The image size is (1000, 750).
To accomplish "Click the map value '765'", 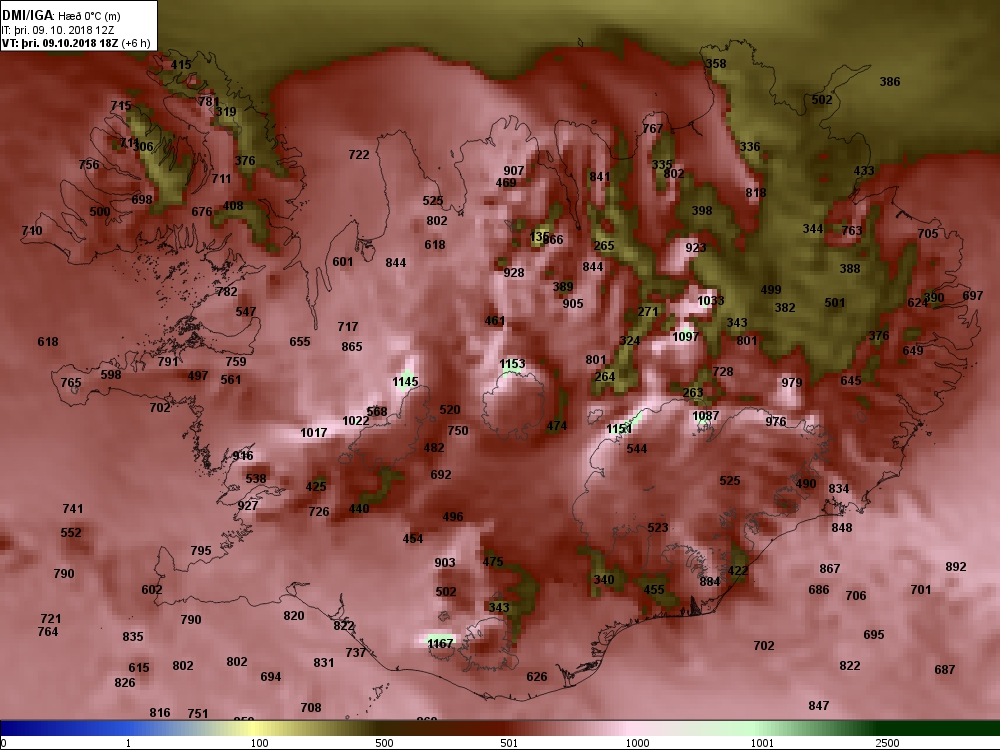I will (x=71, y=383).
